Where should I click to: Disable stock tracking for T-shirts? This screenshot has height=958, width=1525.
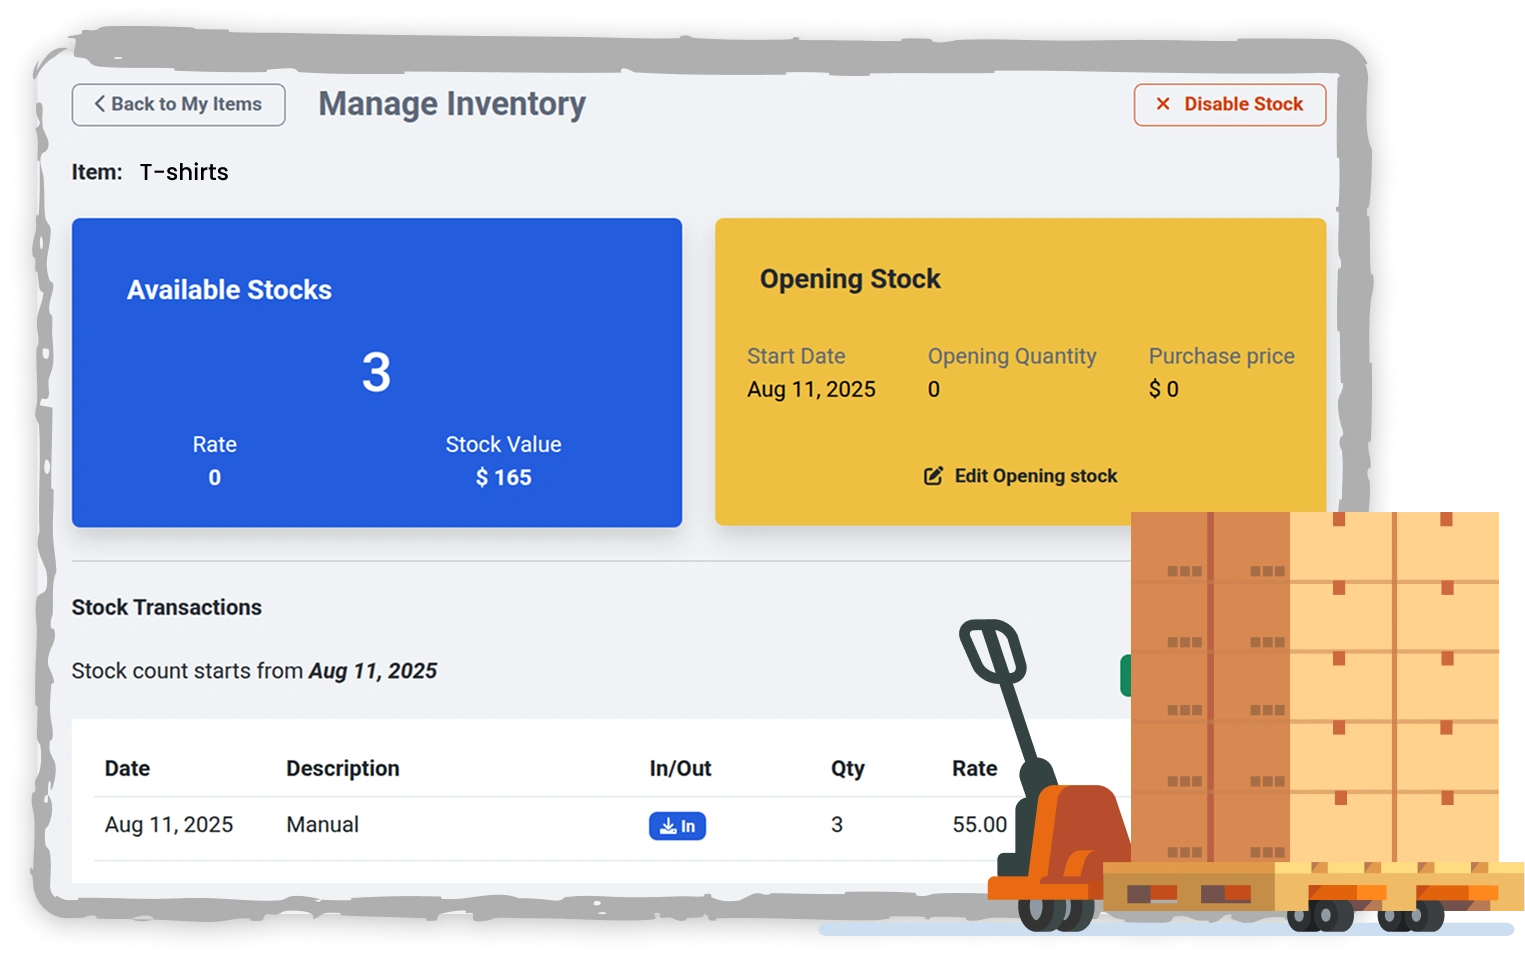[x=1230, y=104]
